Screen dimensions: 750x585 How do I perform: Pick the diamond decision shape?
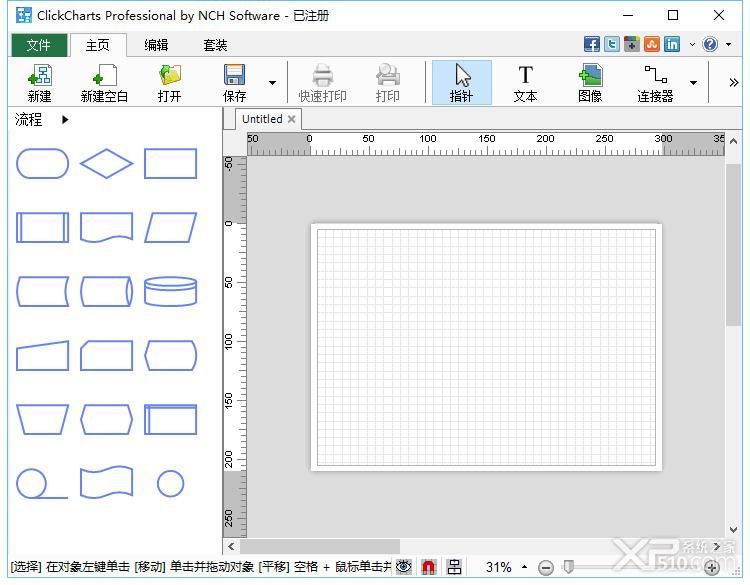pyautogui.click(x=106, y=164)
